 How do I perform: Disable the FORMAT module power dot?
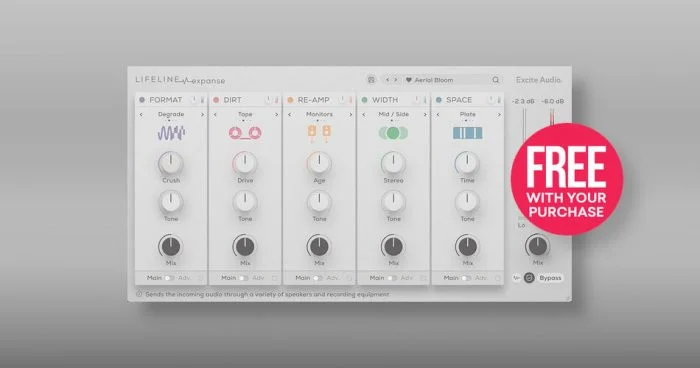[142, 100]
